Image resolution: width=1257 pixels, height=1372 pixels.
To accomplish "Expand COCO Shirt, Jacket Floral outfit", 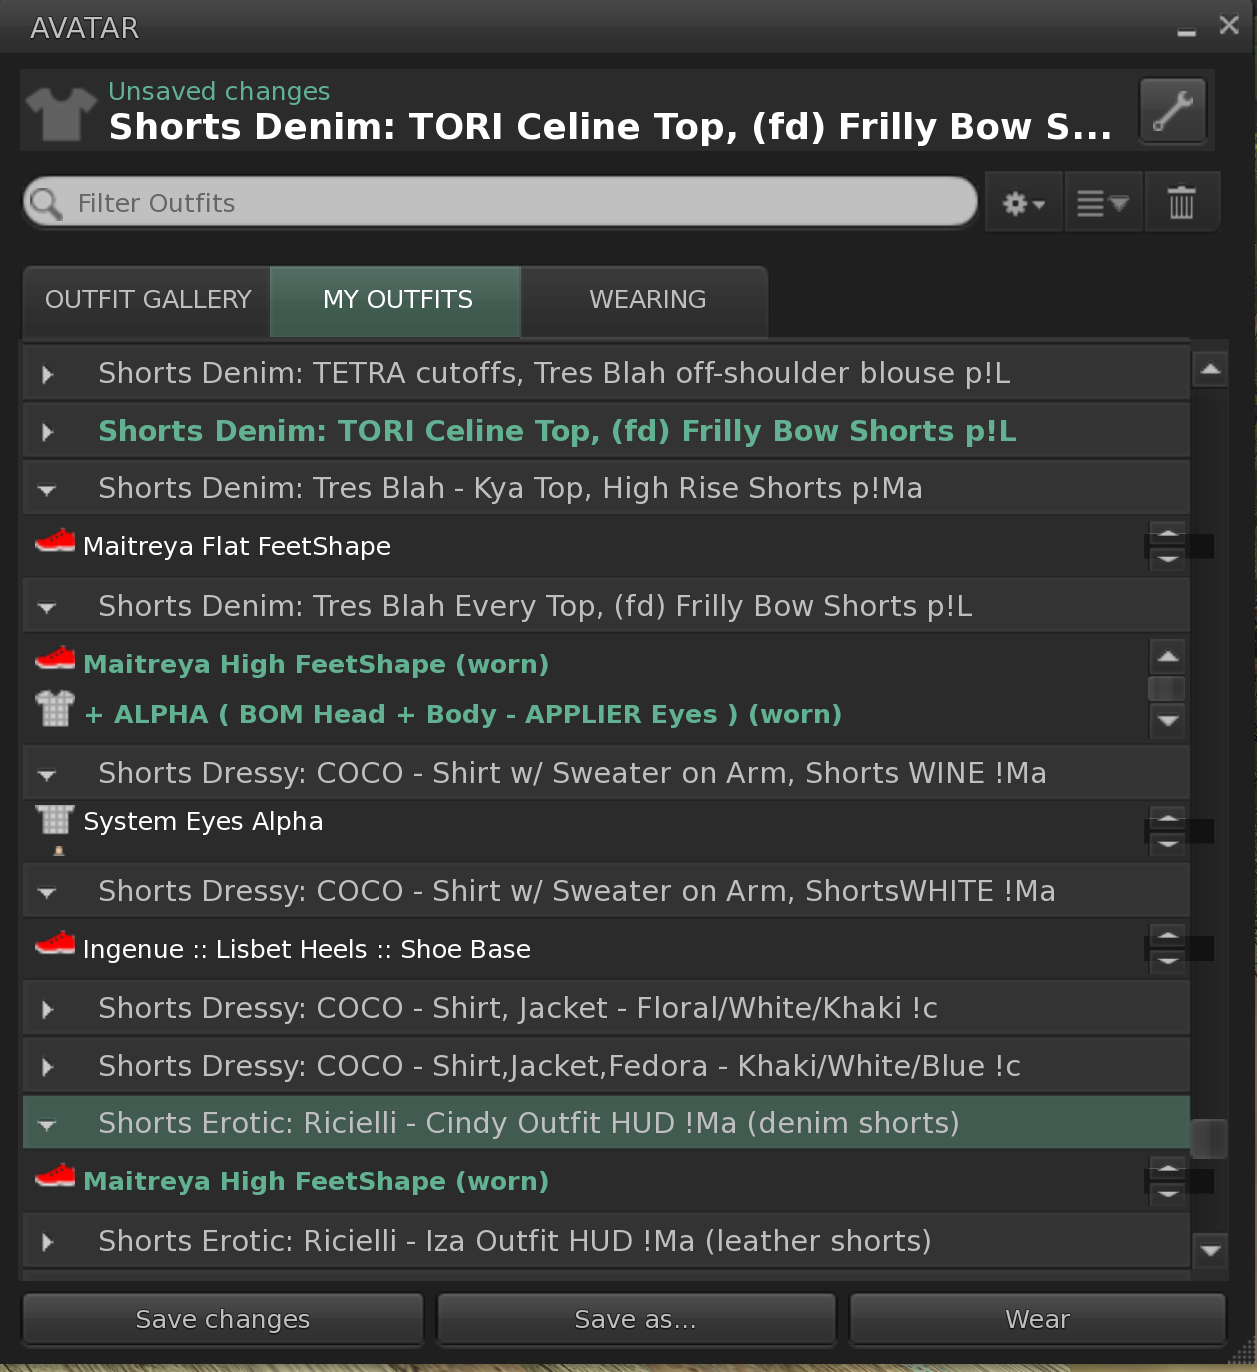I will [x=47, y=1009].
